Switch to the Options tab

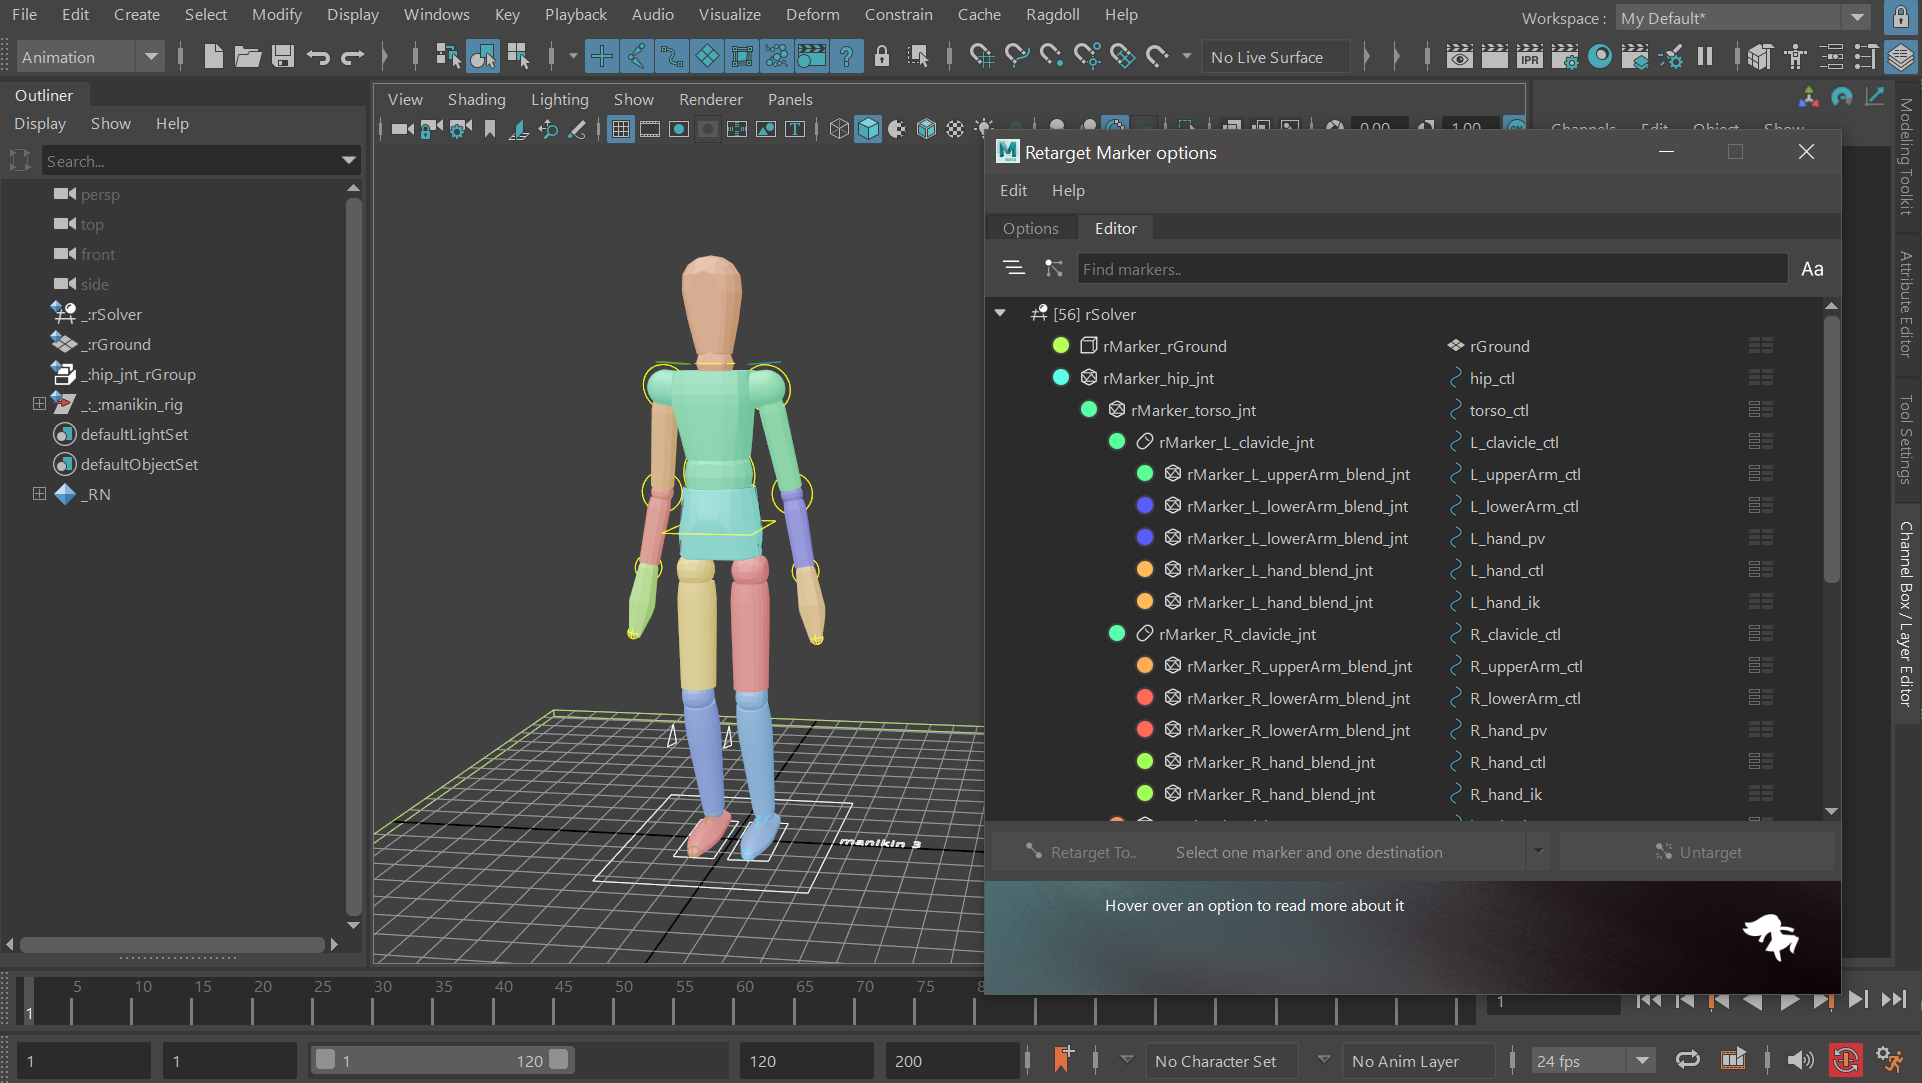(x=1030, y=228)
